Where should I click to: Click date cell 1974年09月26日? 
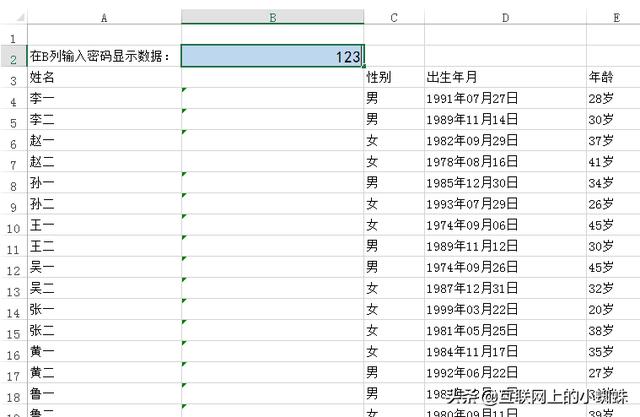point(505,267)
